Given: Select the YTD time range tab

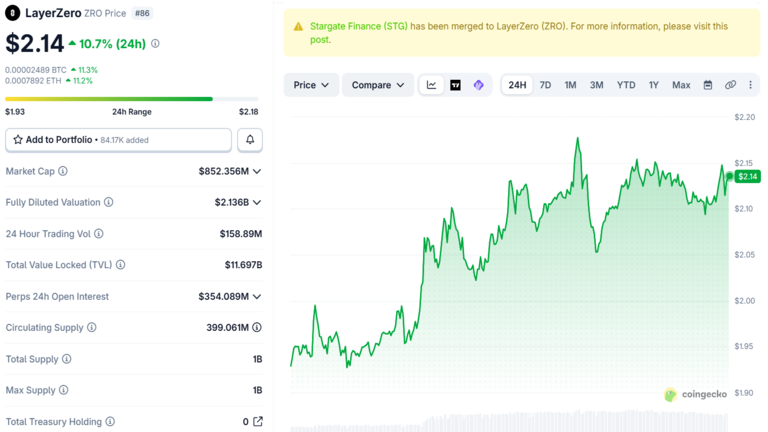Looking at the screenshot, I should pos(625,85).
